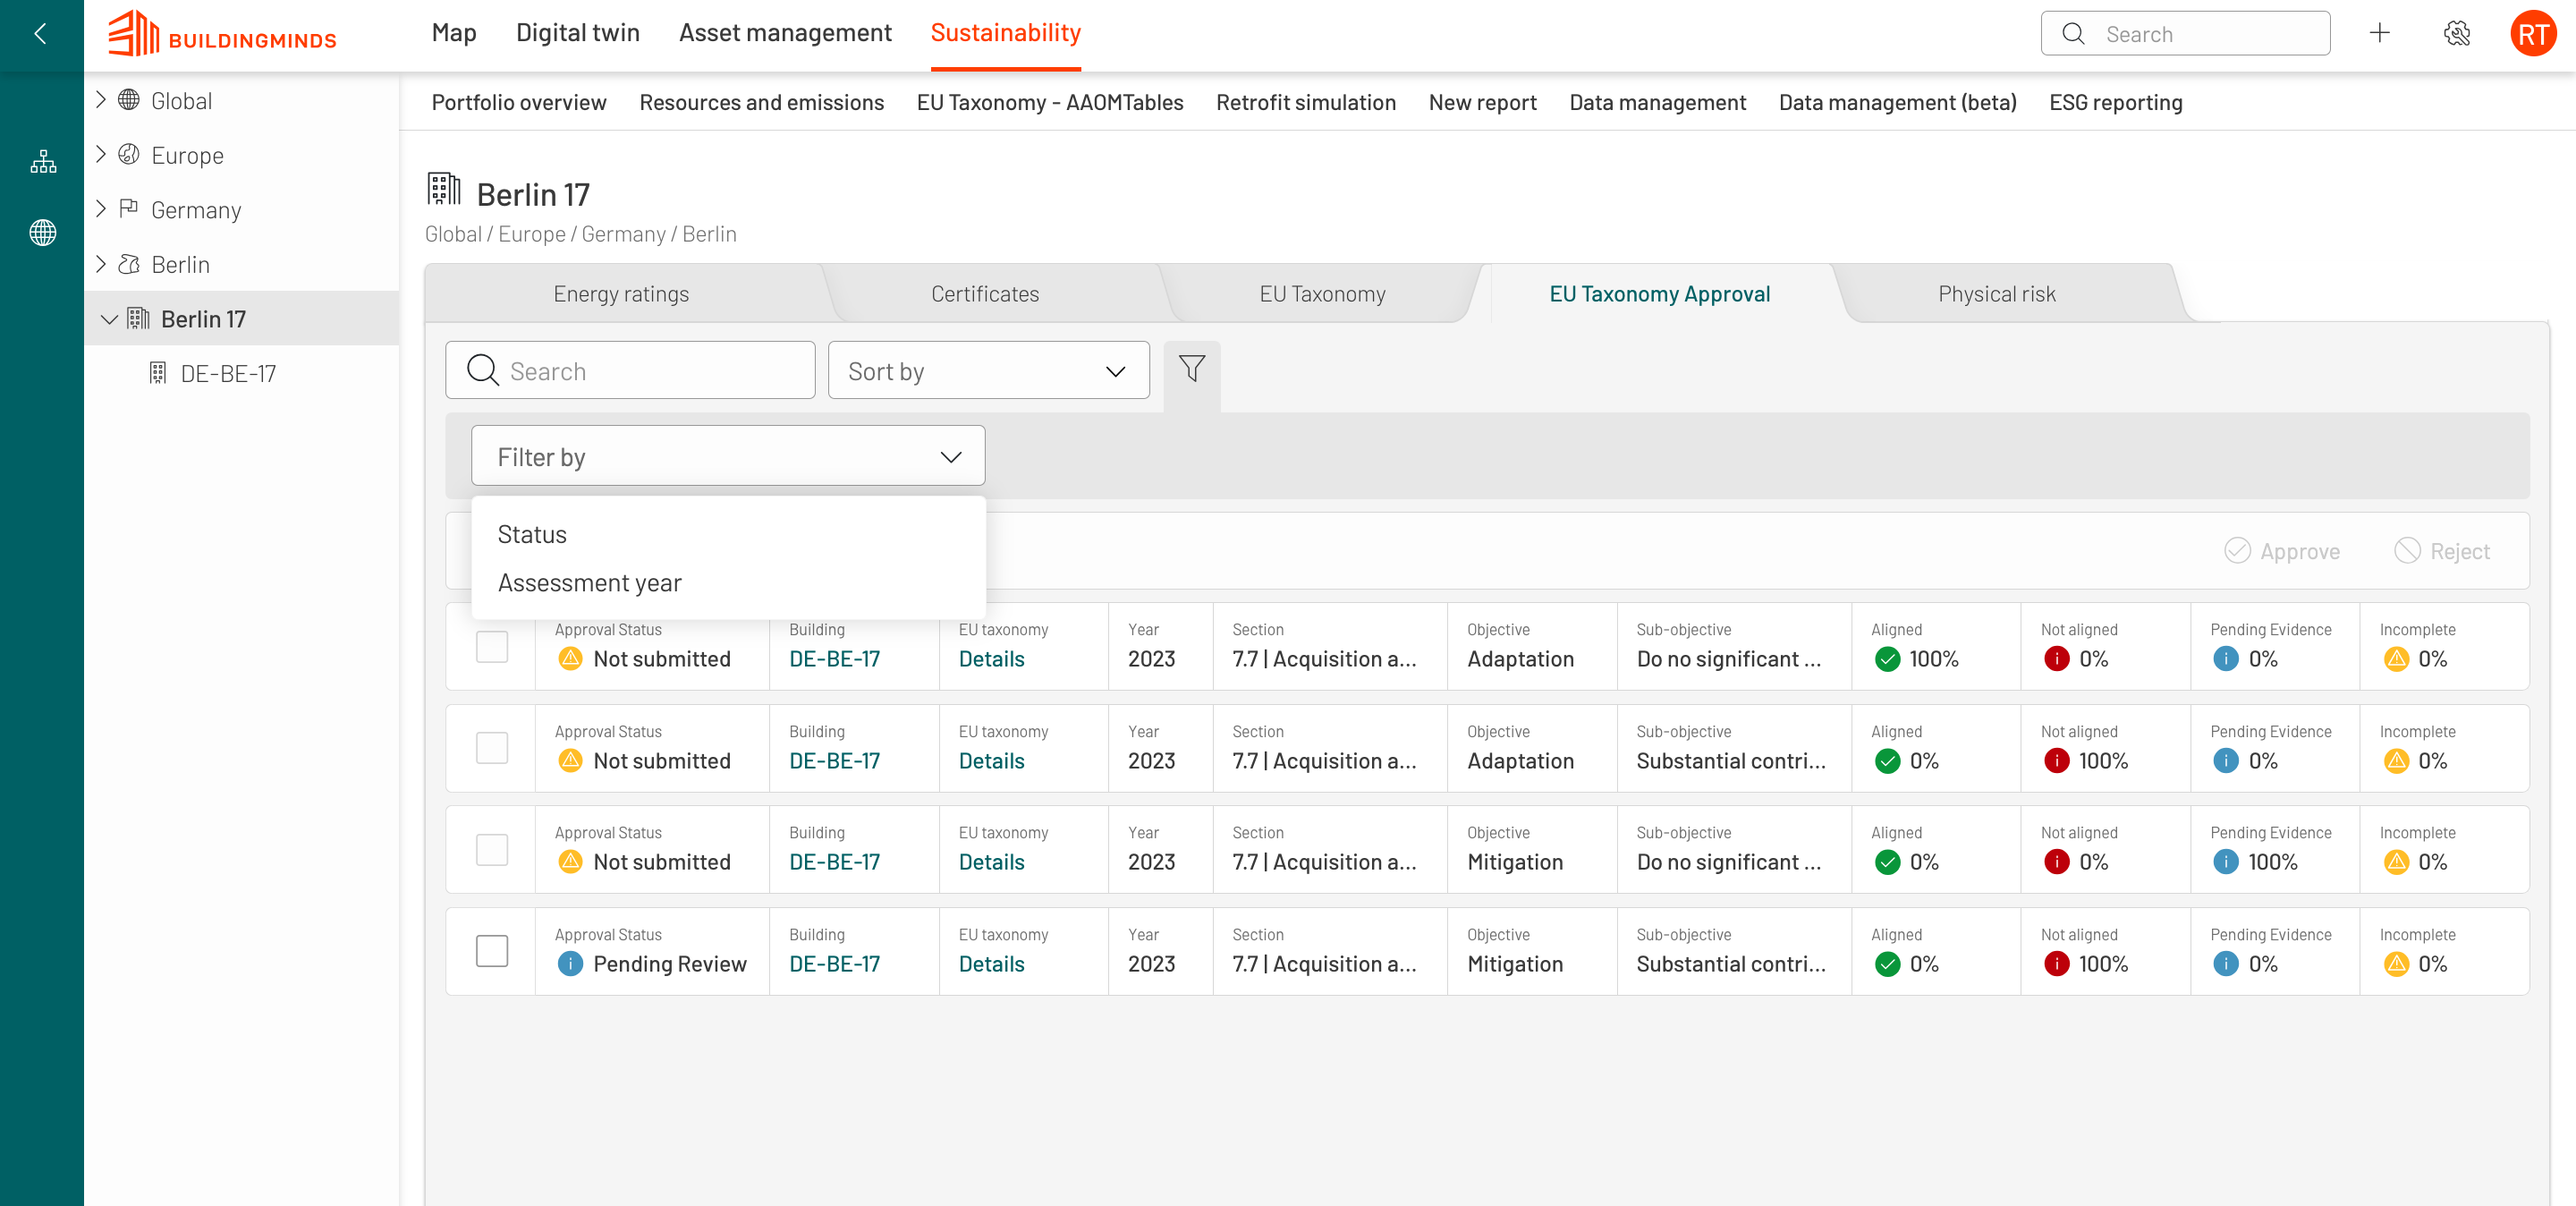Switch to Energy ratings tab
2576x1206 pixels.
(x=621, y=294)
